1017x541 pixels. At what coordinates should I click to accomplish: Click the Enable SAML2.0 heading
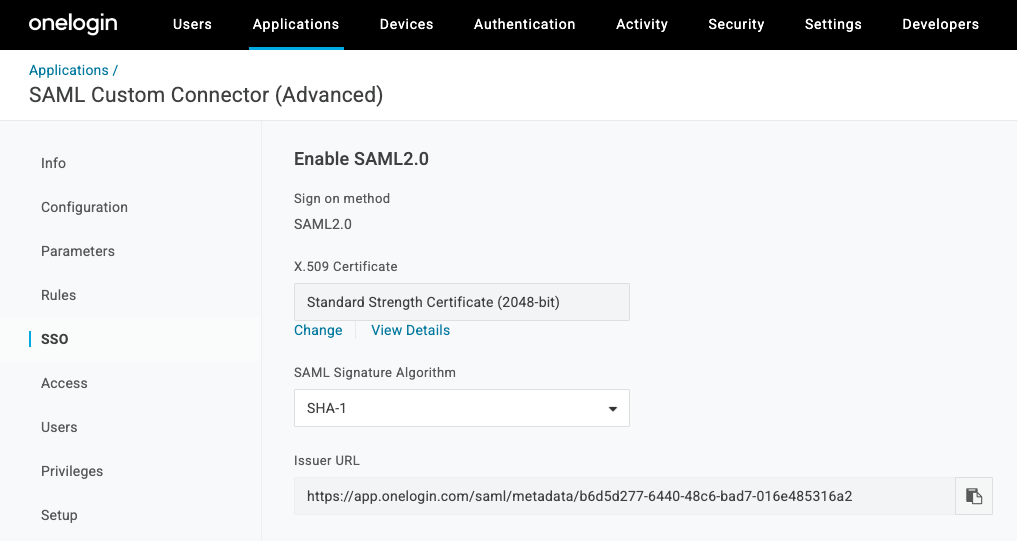(x=361, y=159)
